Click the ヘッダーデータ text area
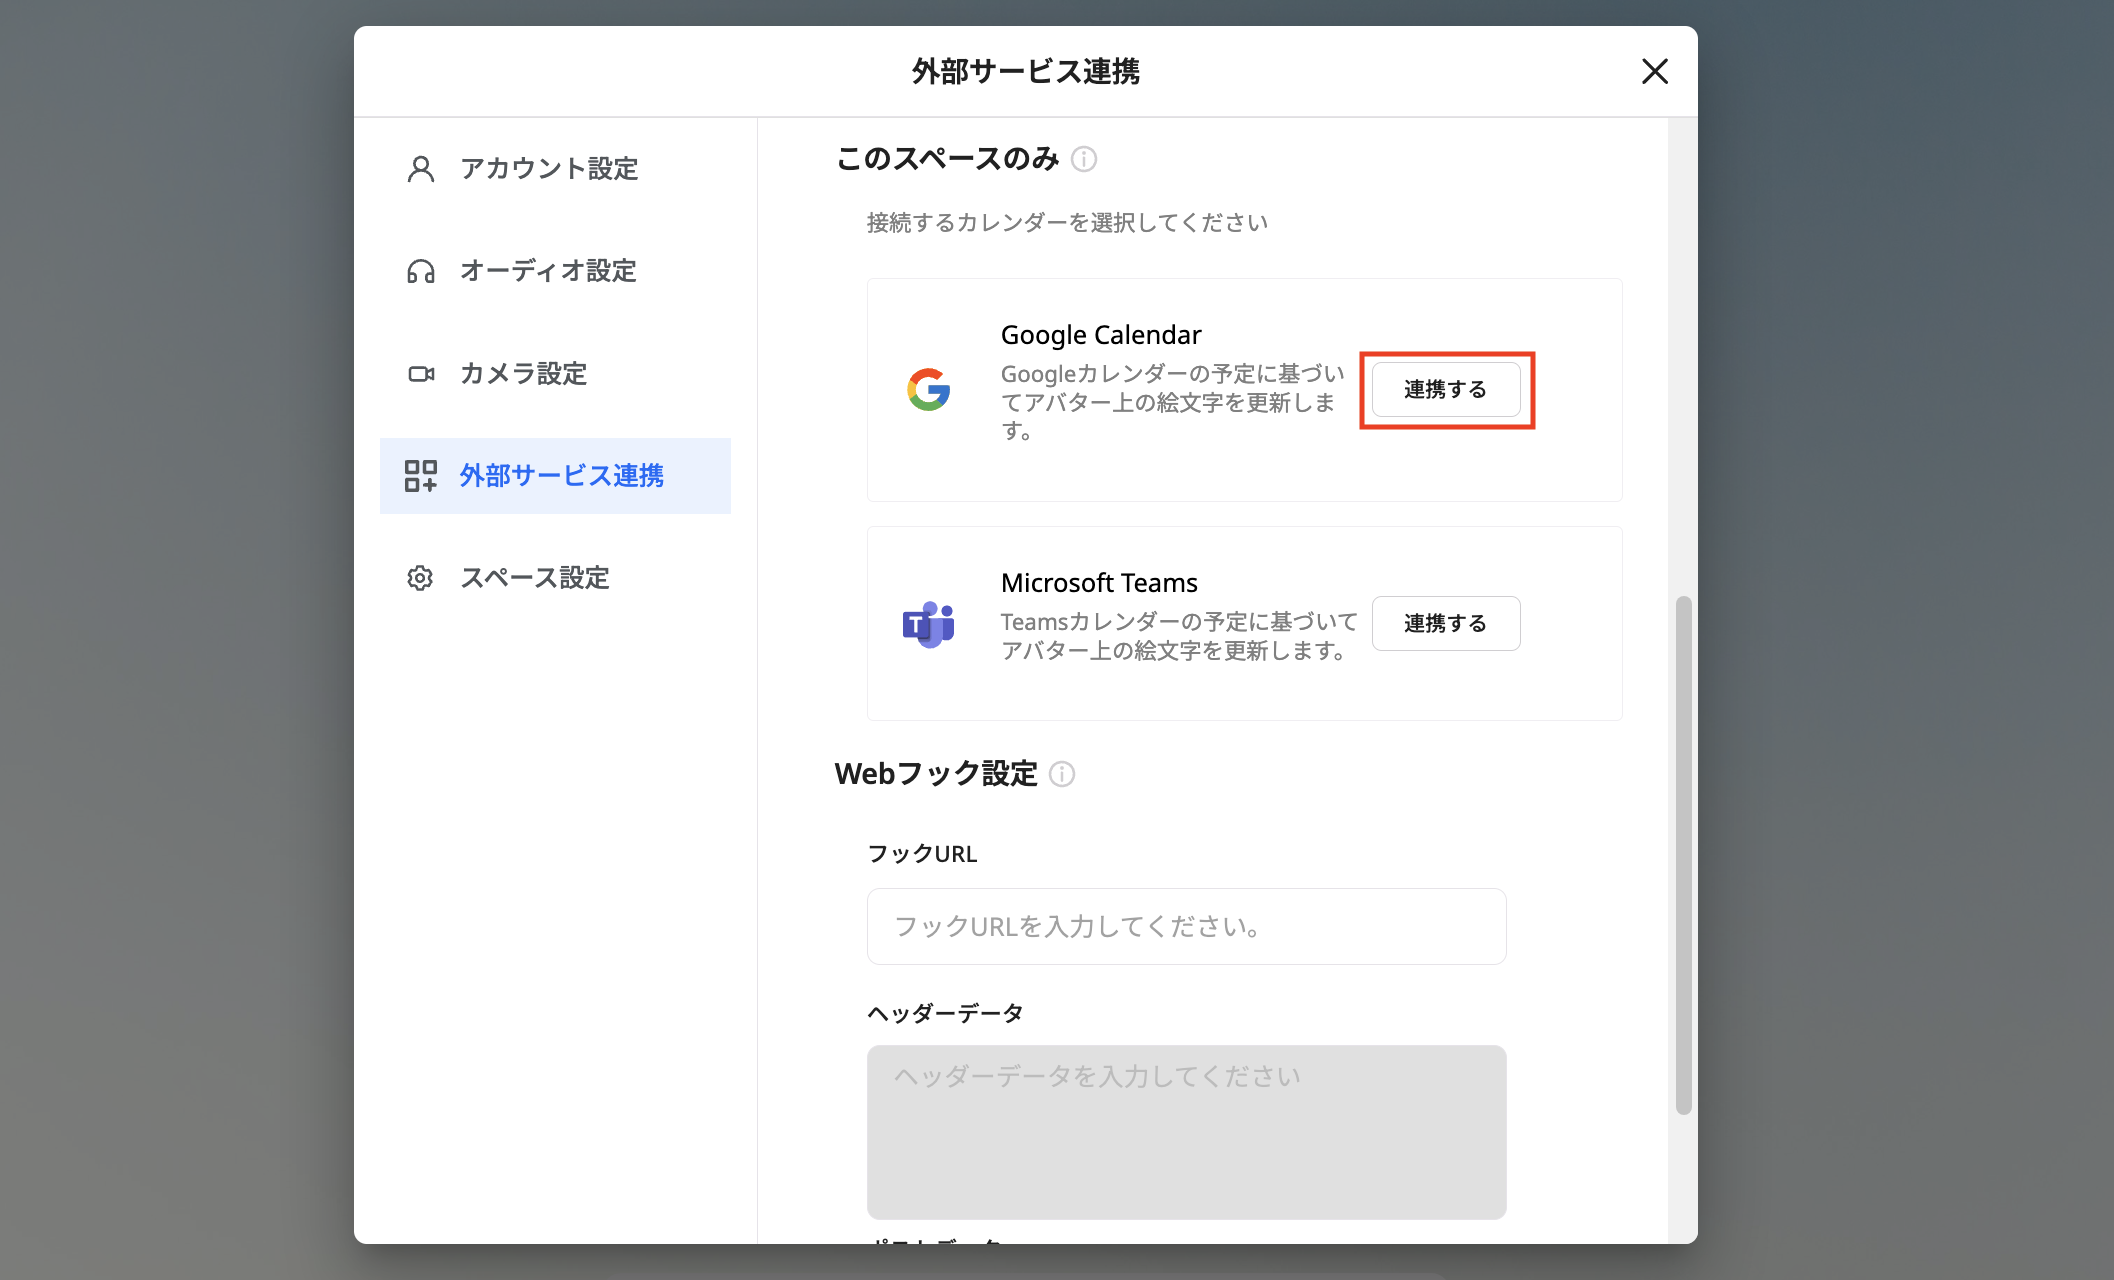Viewport: 2114px width, 1280px height. (1186, 1132)
